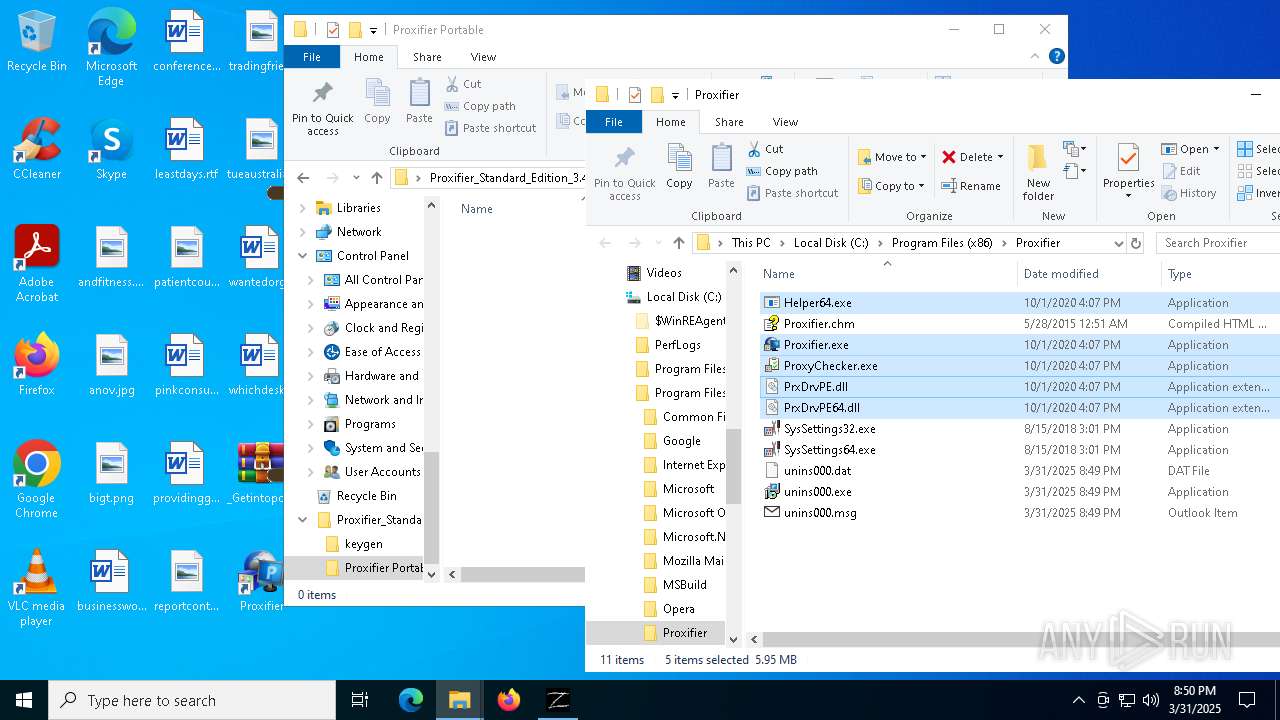The width and height of the screenshot is (1280, 720).
Task: Click the Rename button in Organize group
Action: point(970,186)
